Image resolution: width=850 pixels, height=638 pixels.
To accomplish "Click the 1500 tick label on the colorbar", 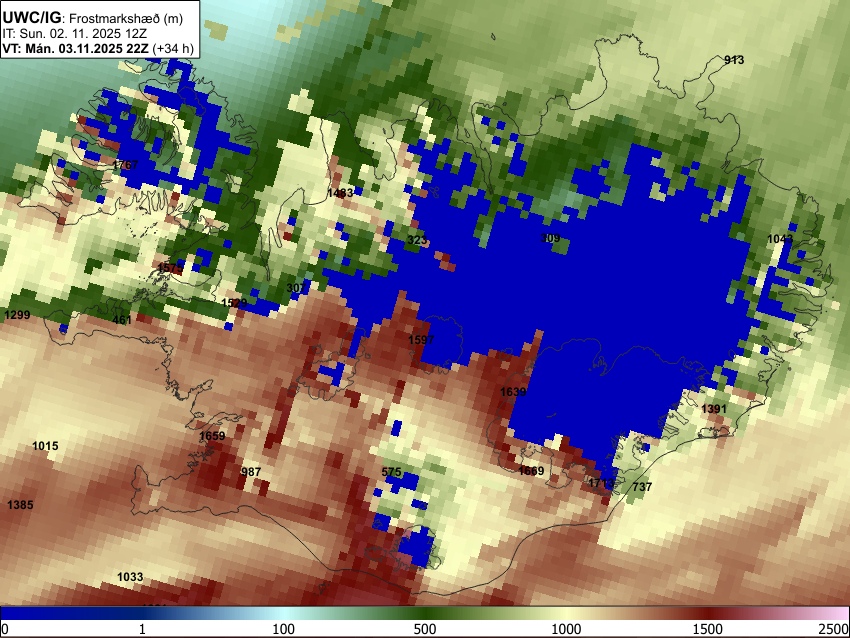I will coord(708,629).
